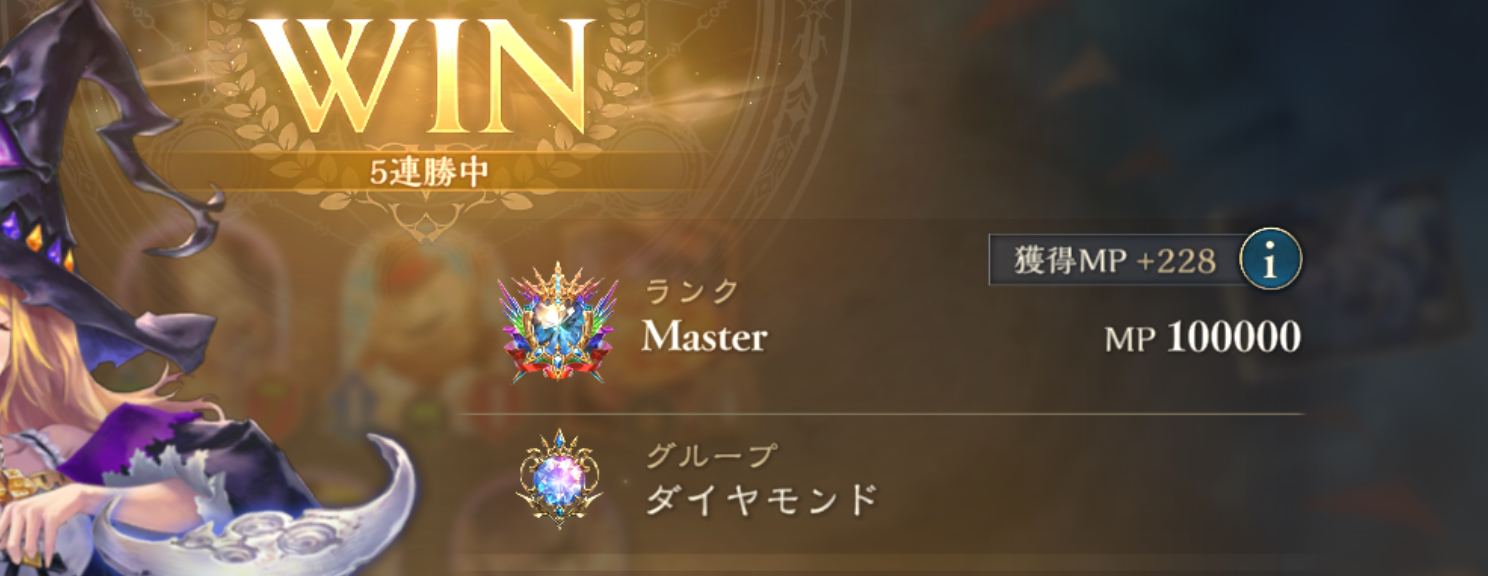Click the ダイヤモンド group name
The image size is (1488, 576).
click(761, 497)
